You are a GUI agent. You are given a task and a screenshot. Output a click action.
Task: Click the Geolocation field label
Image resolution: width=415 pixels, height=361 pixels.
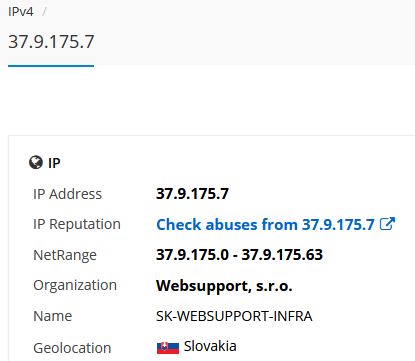[x=72, y=348]
